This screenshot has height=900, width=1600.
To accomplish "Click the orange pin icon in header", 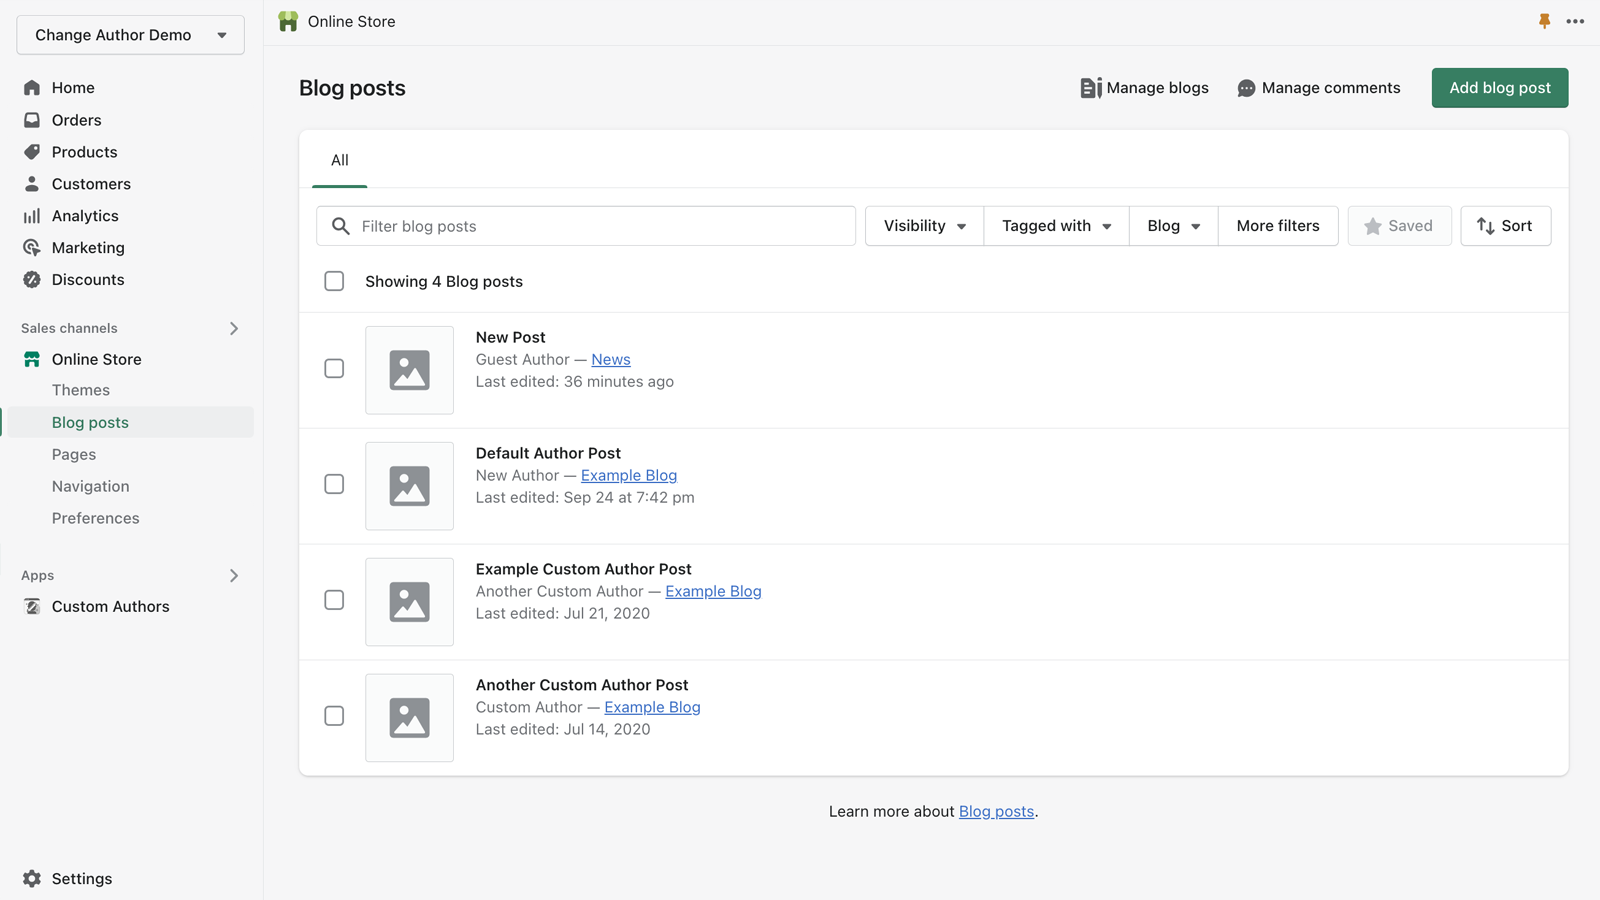I will [1545, 20].
